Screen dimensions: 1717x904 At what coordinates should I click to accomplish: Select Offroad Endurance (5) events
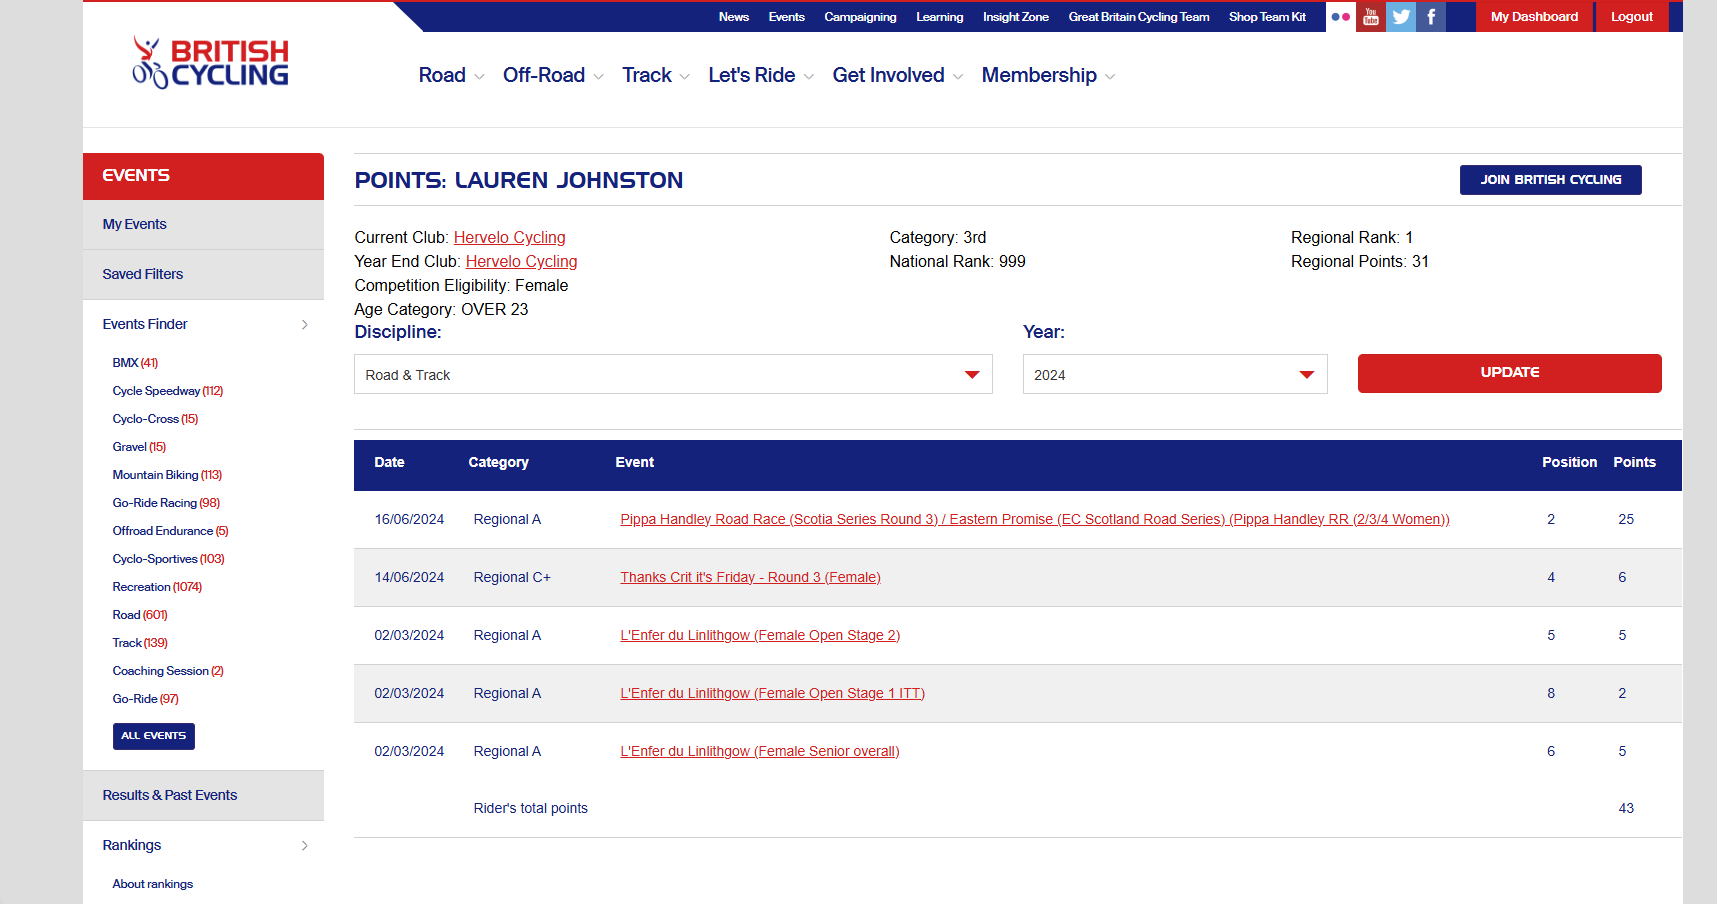[x=170, y=531]
